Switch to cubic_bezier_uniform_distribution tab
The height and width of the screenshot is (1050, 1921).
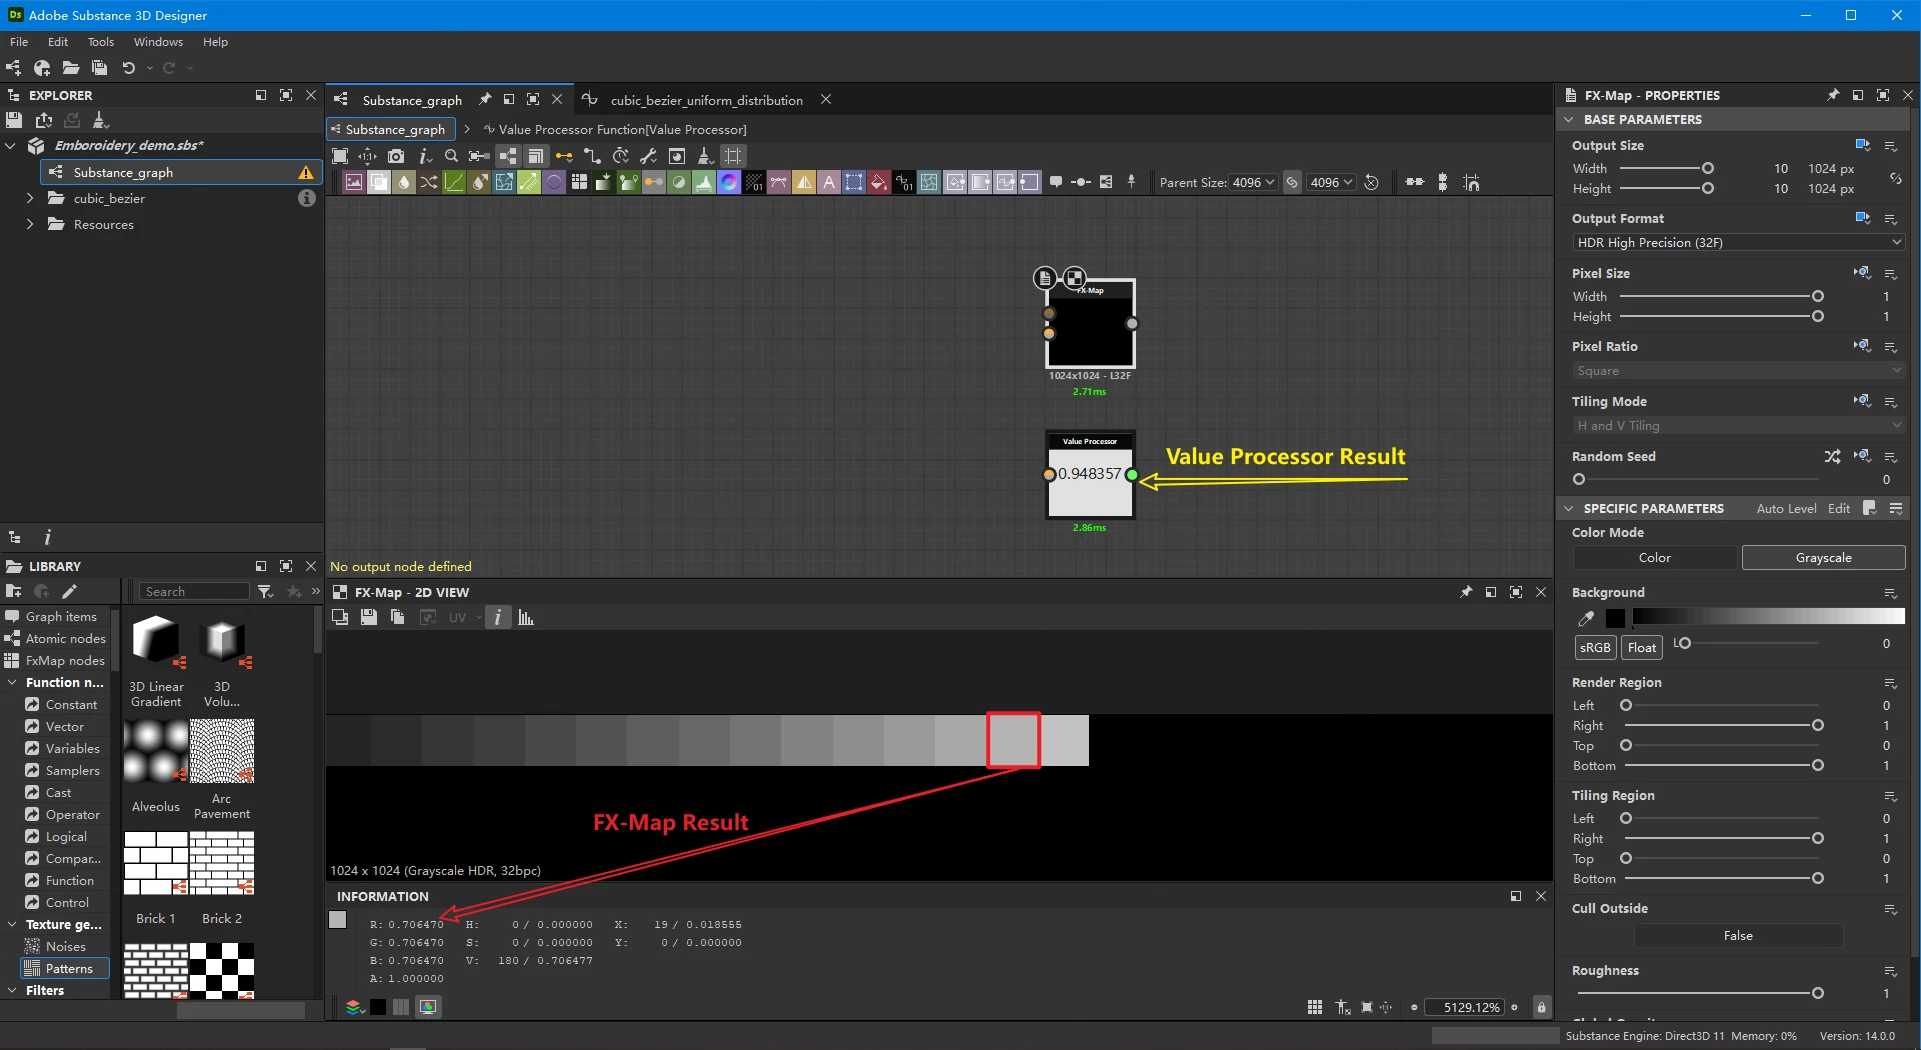pos(706,100)
